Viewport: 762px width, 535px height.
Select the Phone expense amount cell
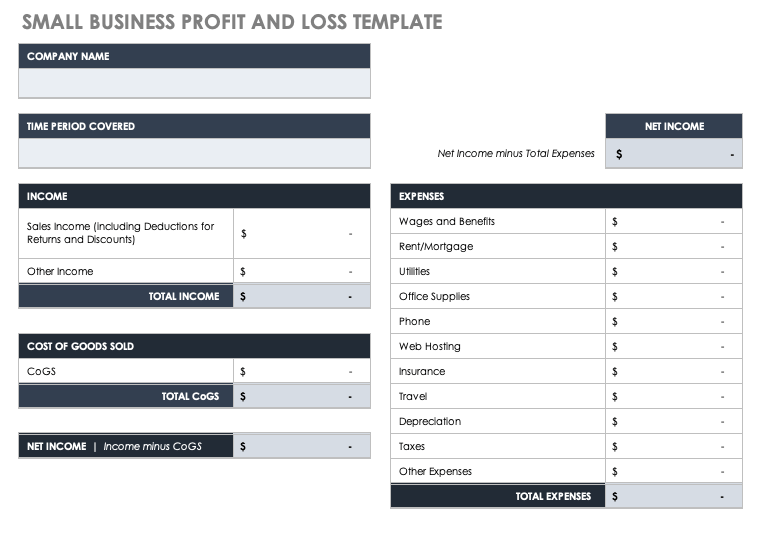[673, 321]
